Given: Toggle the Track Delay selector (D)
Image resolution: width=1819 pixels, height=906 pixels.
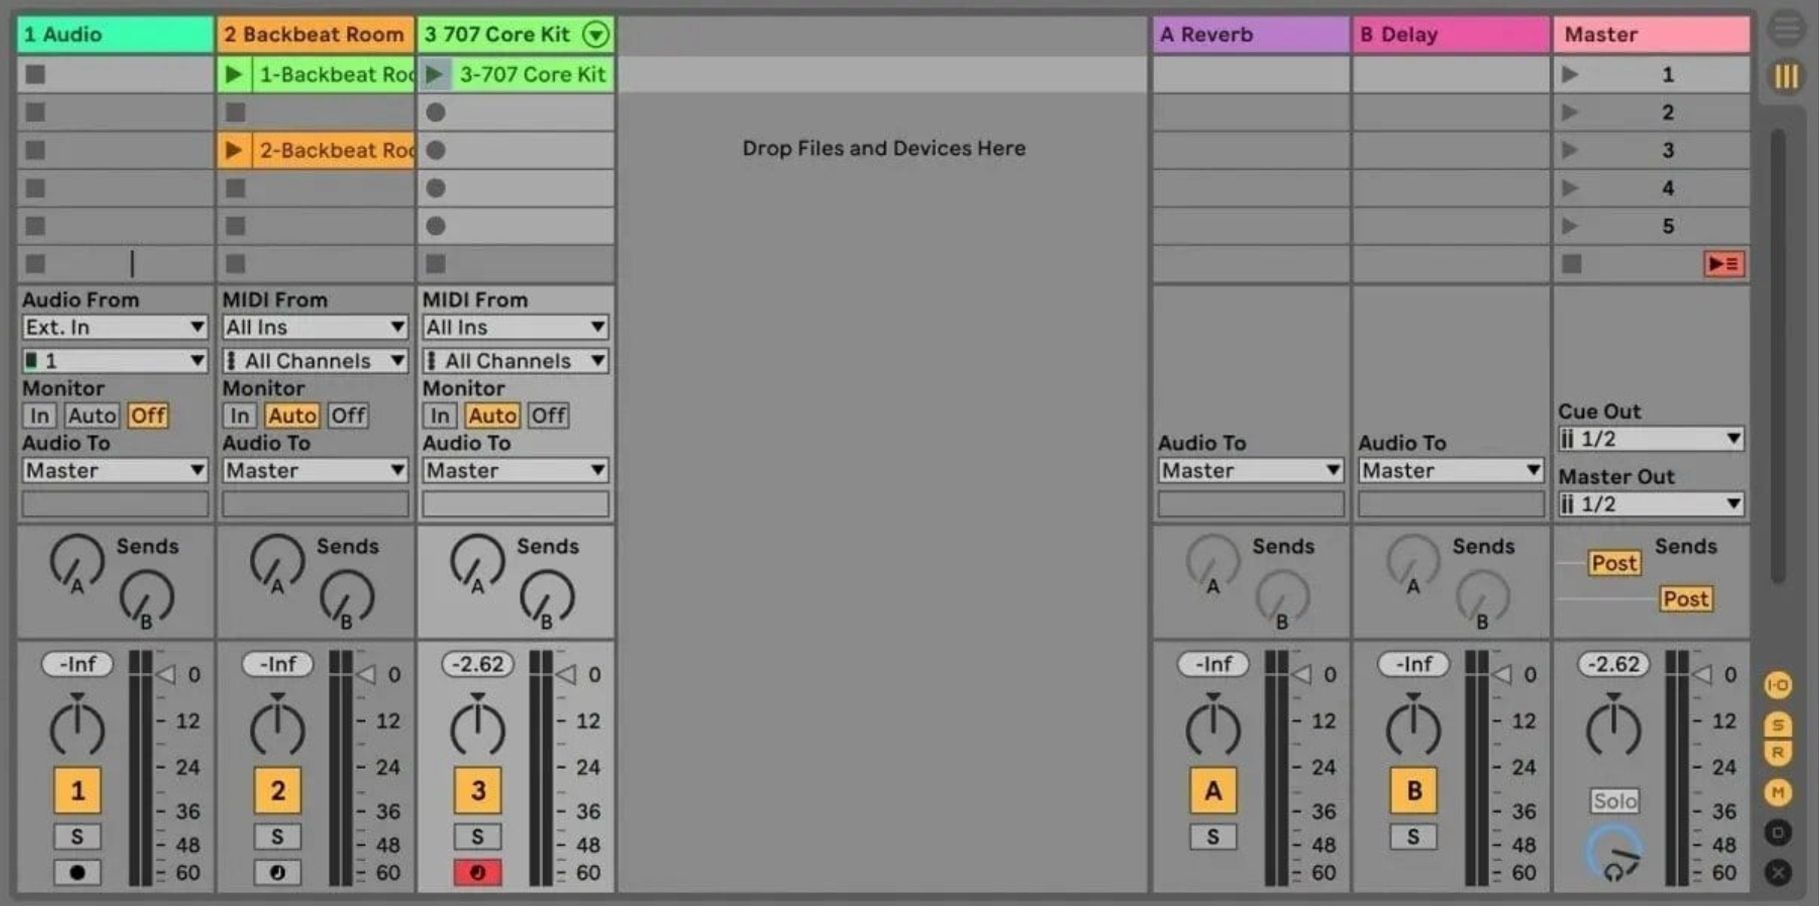Looking at the screenshot, I should (x=1778, y=832).
